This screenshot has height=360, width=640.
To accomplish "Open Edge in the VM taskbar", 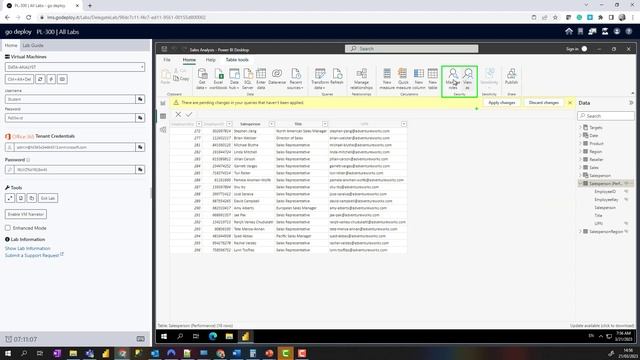I will pos(213,336).
